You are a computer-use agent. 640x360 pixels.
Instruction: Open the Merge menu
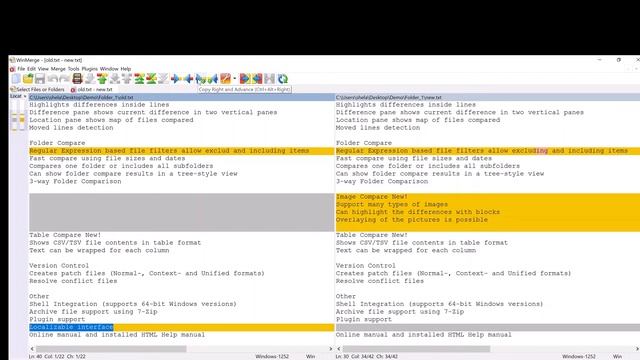coord(58,69)
